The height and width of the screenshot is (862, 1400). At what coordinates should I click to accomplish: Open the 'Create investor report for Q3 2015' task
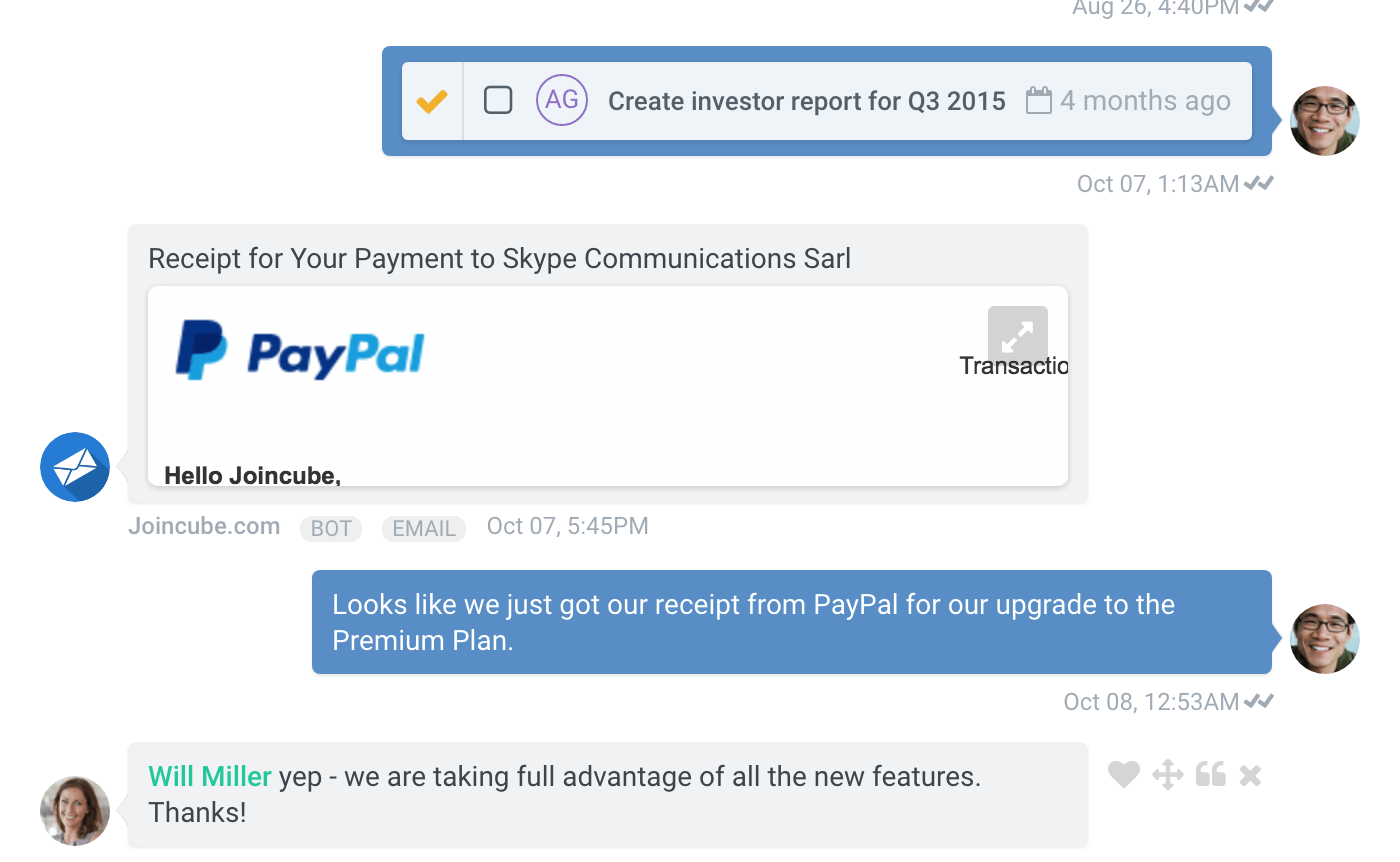(x=806, y=101)
